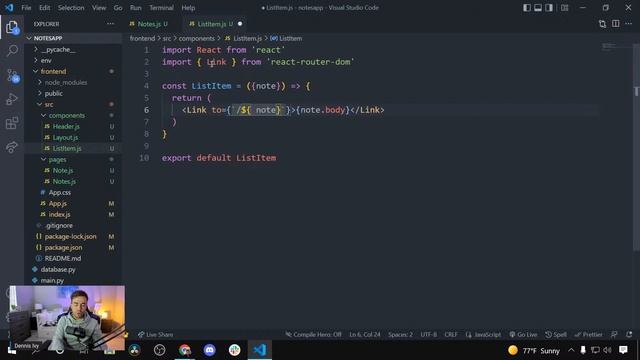Change the CRLF line ending setting
Image resolution: width=640 pixels, height=360 pixels.
[x=451, y=335]
